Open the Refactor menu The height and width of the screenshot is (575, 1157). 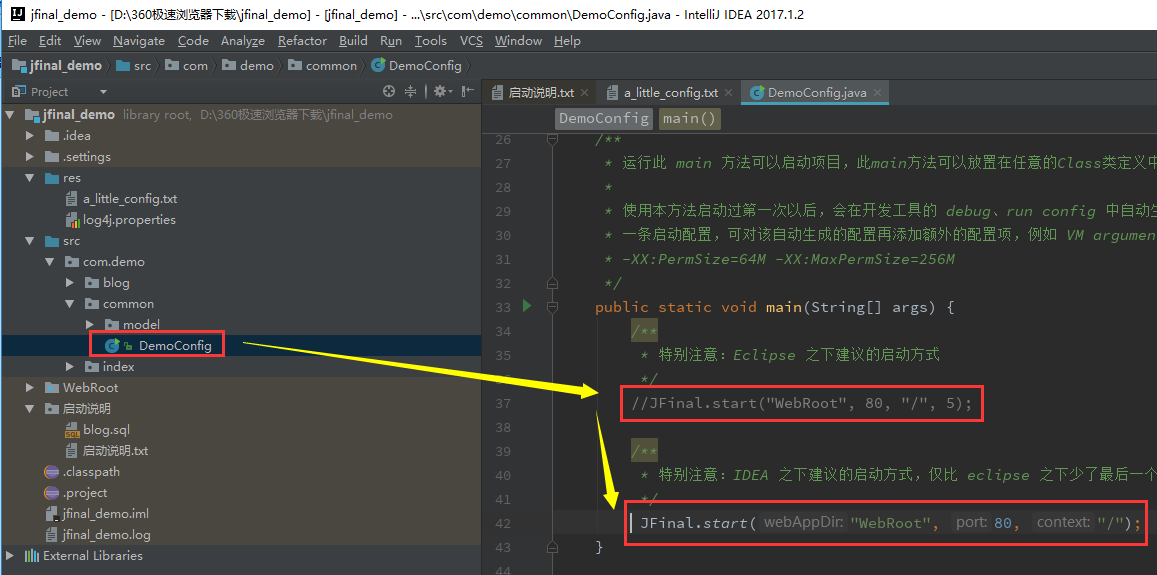pos(303,41)
